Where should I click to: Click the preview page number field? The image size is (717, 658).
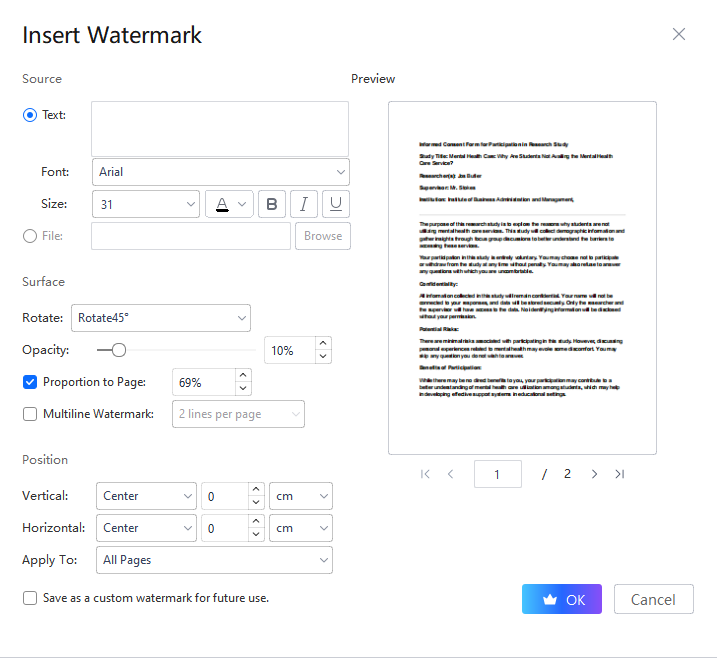point(498,474)
